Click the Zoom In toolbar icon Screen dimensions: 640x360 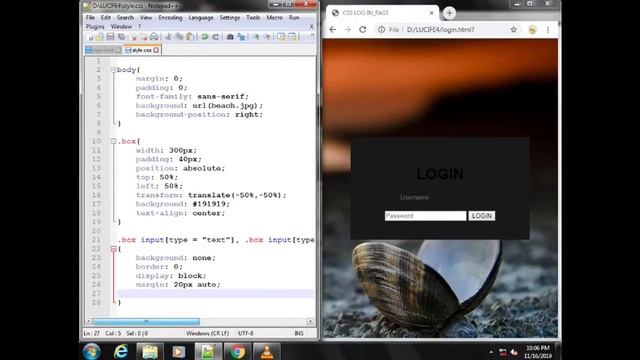click(x=256, y=37)
